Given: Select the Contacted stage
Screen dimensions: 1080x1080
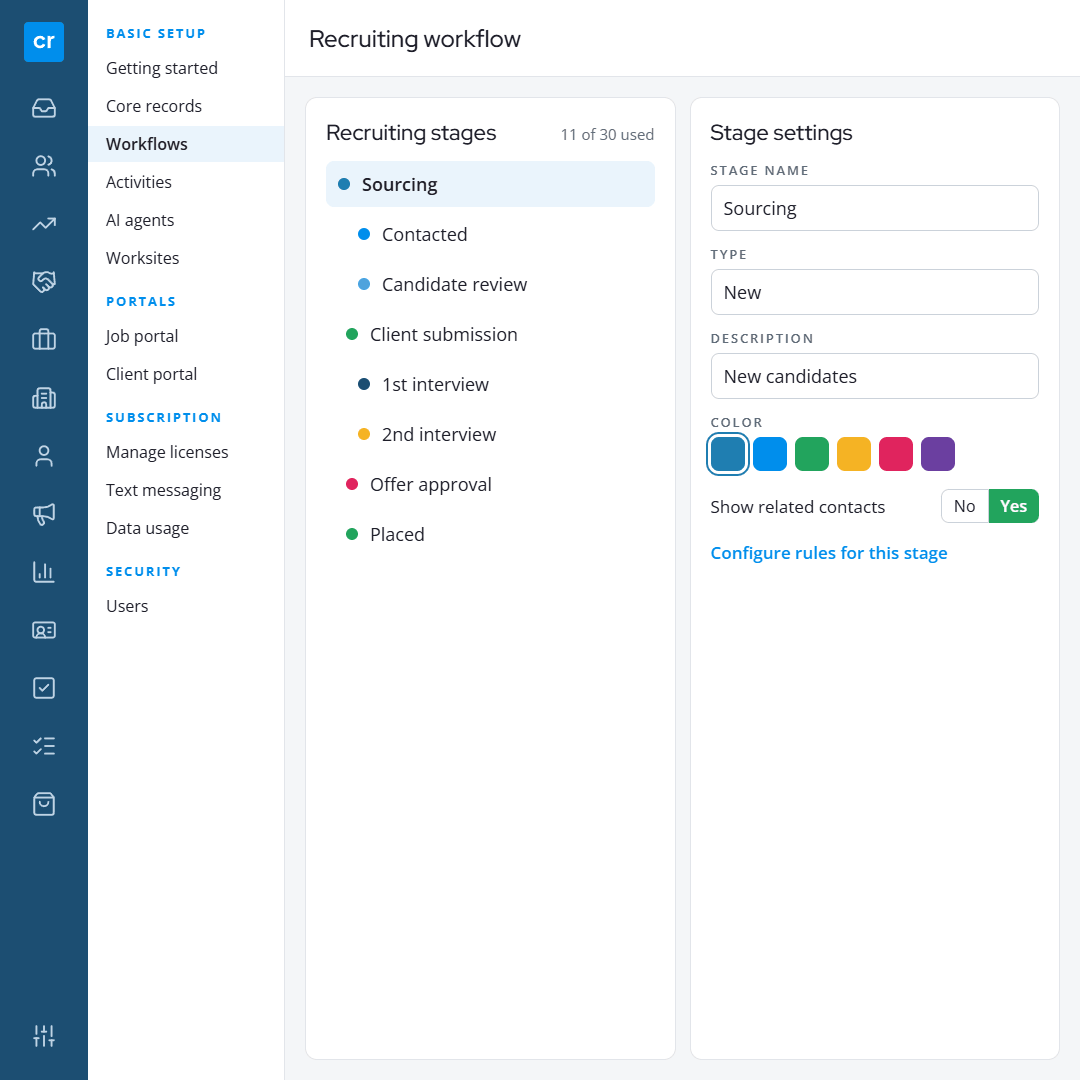Looking at the screenshot, I should (x=490, y=234).
